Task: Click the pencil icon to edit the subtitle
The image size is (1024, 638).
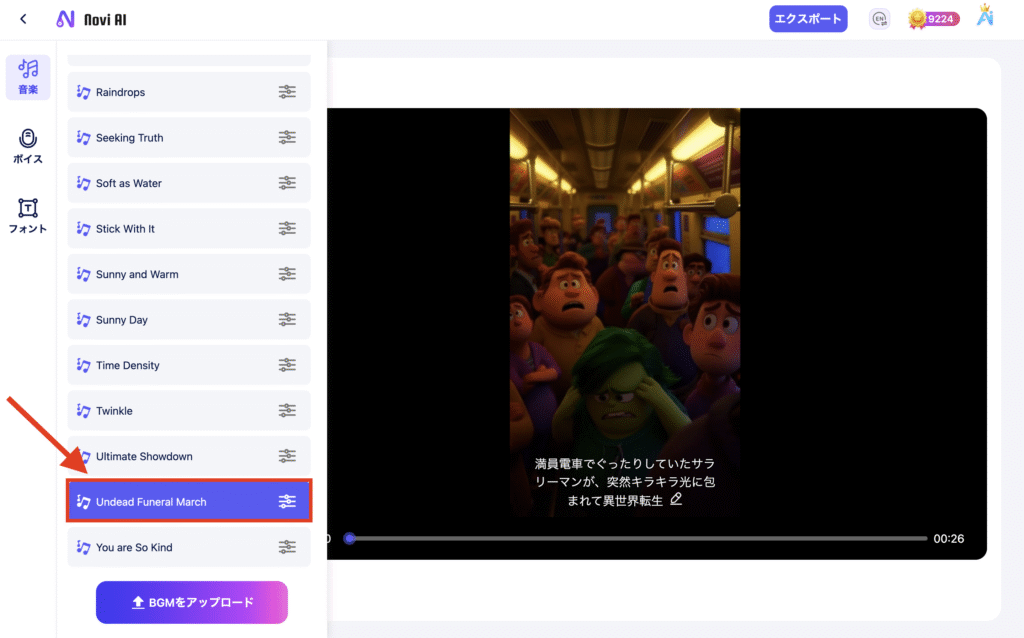Action: pyautogui.click(x=677, y=499)
